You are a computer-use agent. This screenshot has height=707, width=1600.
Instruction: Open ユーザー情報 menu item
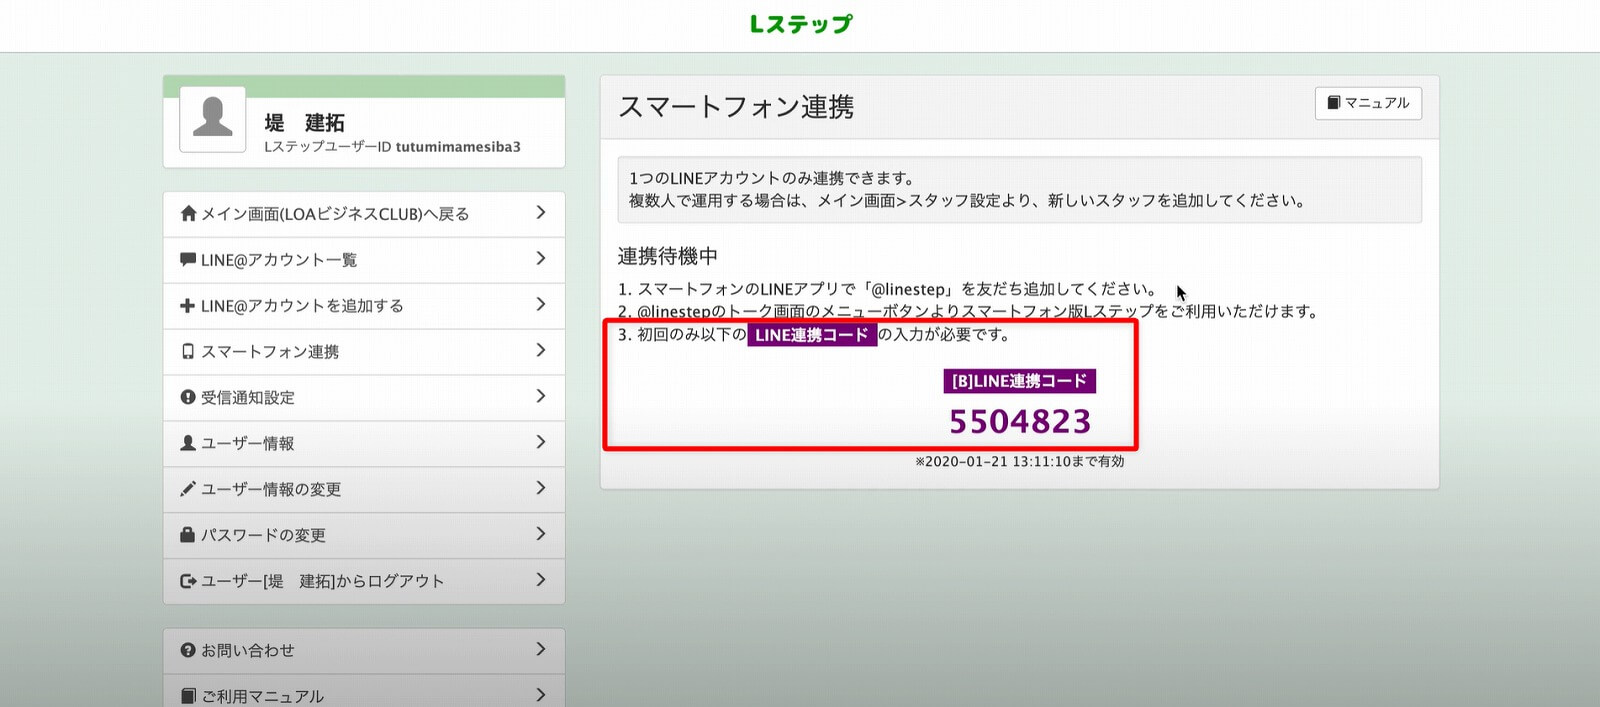coord(363,443)
